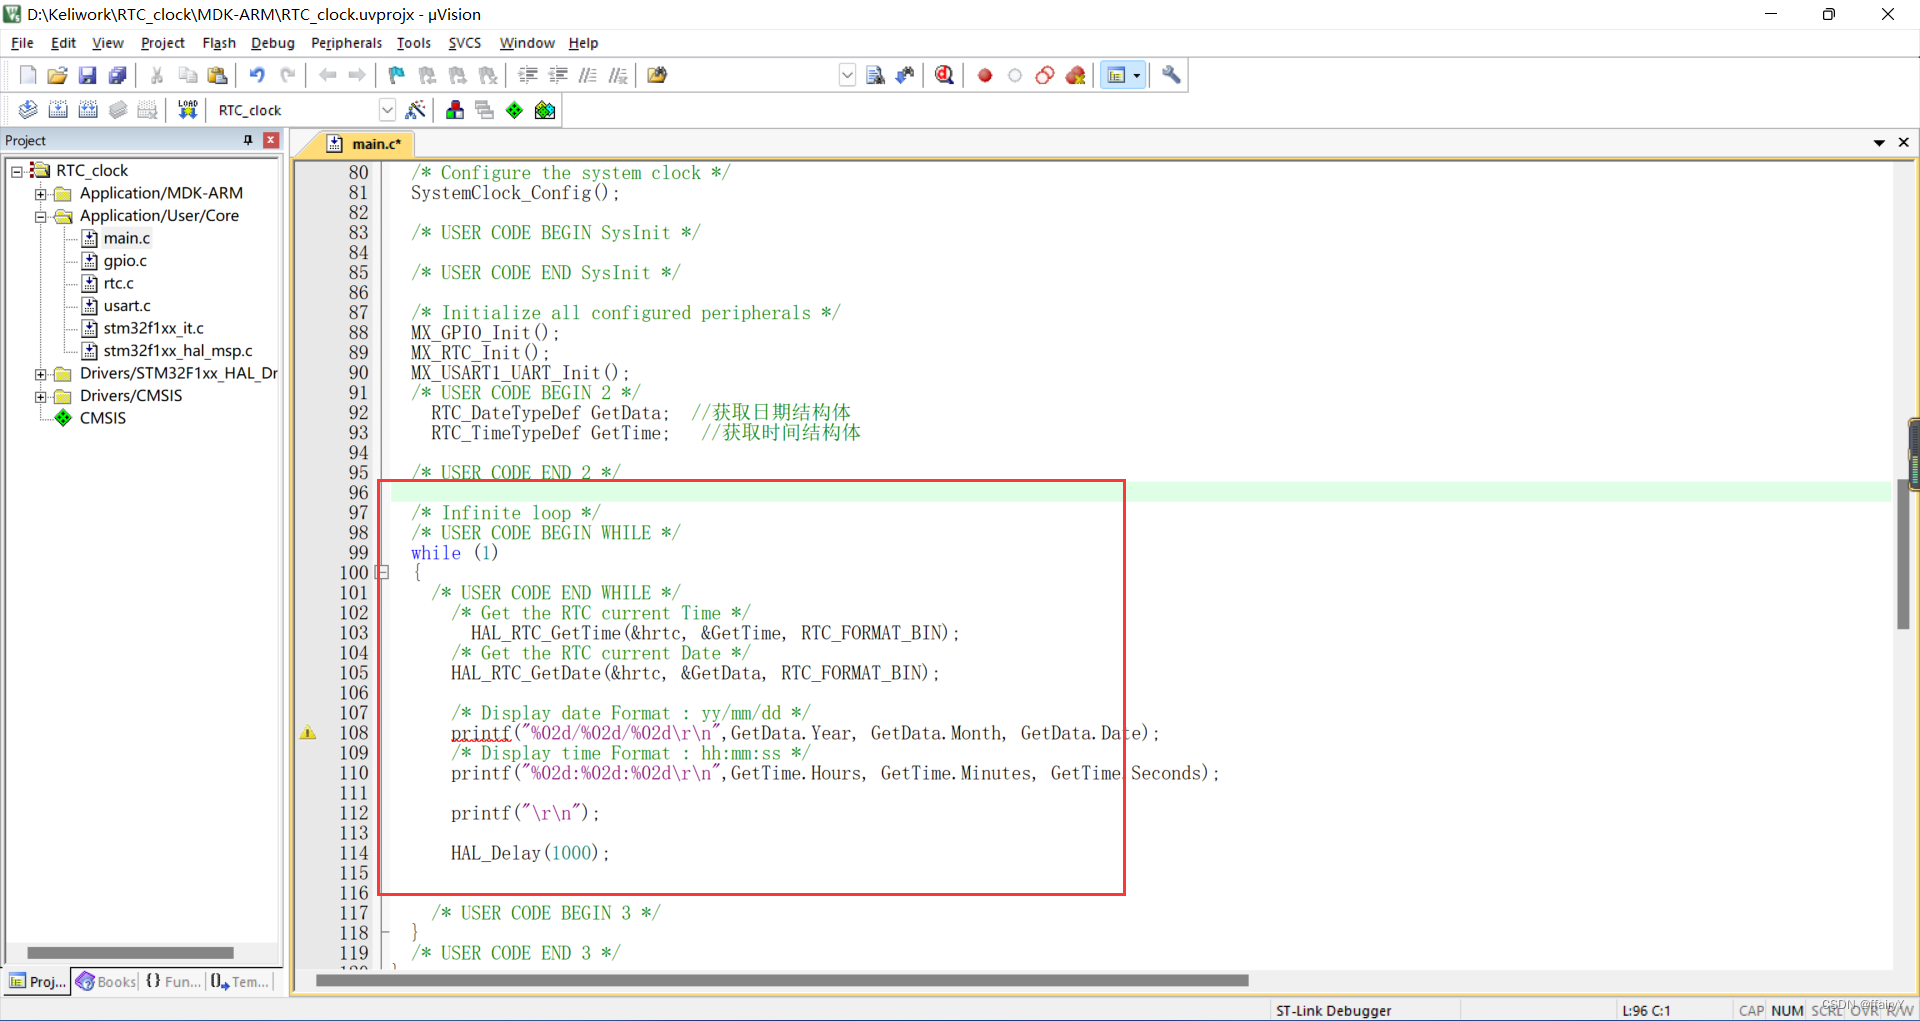Image resolution: width=1920 pixels, height=1021 pixels.
Task: Download code to flash with LOAD button
Action: tap(187, 110)
